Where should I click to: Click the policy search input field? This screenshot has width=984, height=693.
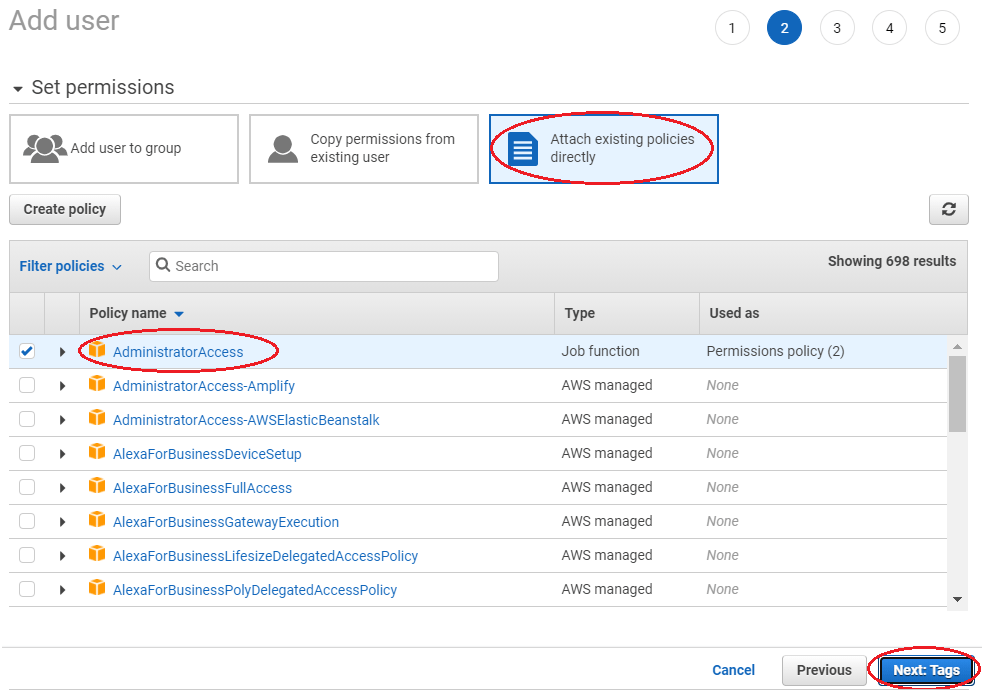324,266
